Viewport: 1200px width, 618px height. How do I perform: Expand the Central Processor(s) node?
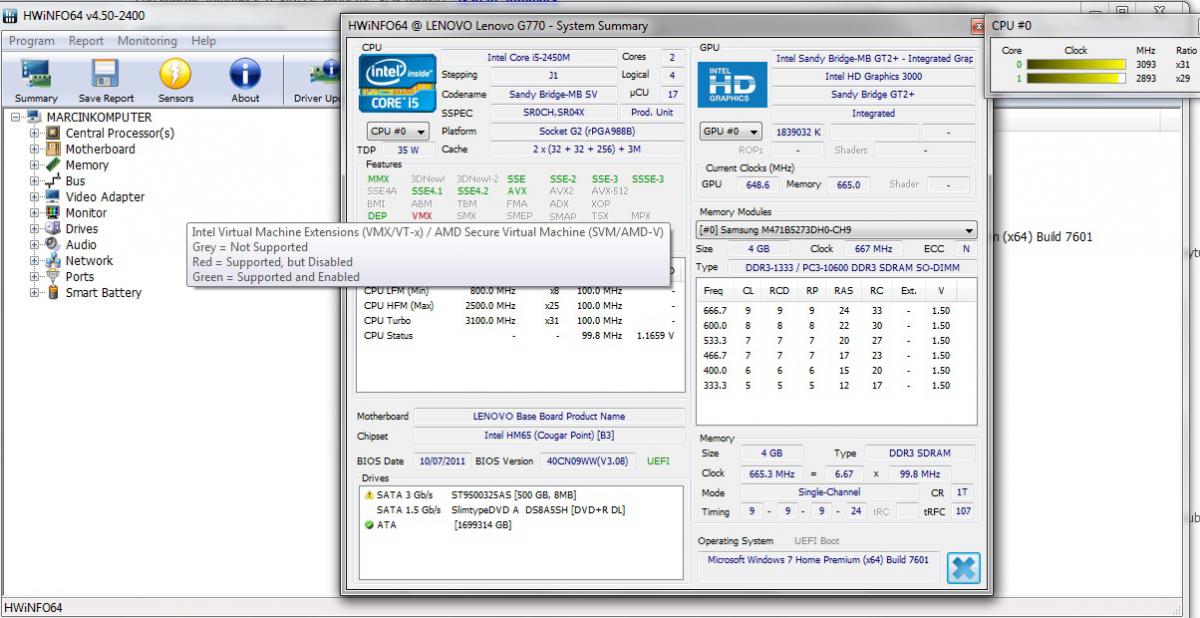tap(35, 133)
